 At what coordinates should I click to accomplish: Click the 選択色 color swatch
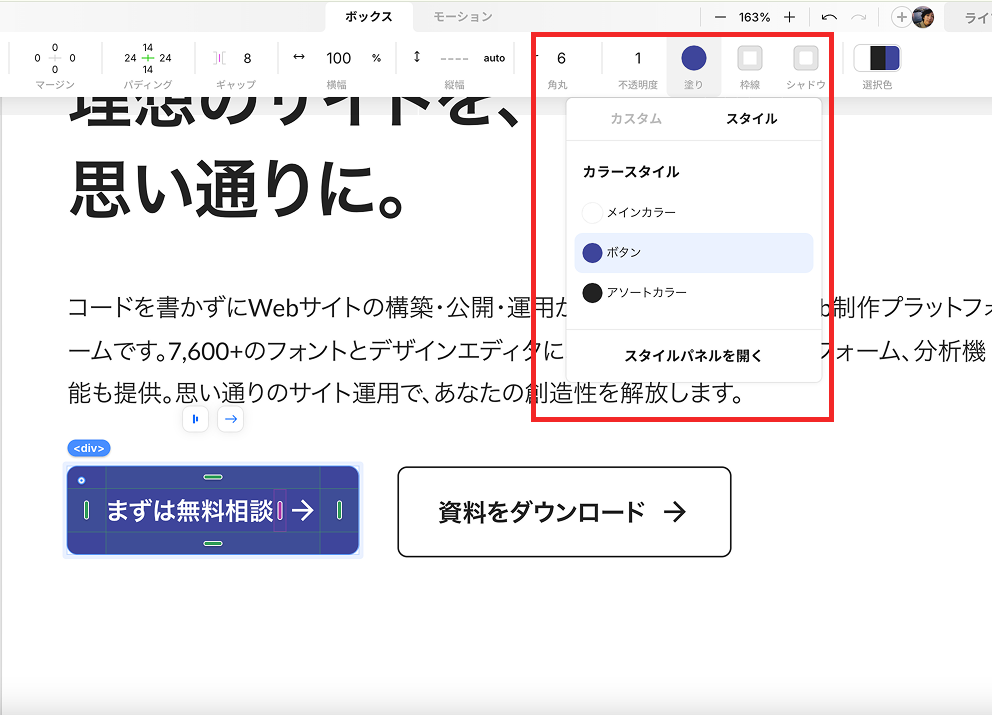(877, 58)
